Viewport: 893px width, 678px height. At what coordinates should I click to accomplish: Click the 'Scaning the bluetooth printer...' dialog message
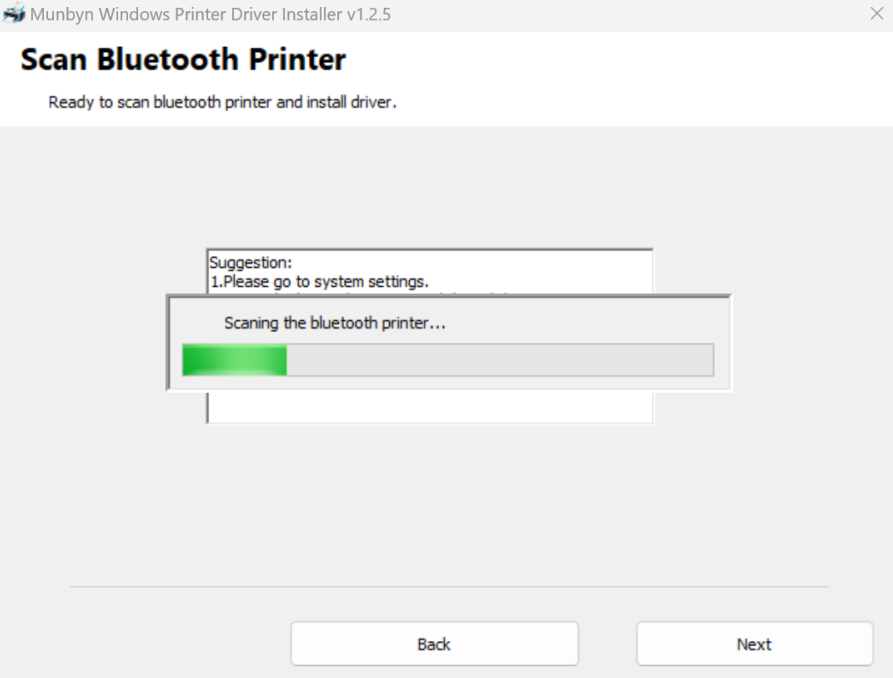(x=335, y=322)
